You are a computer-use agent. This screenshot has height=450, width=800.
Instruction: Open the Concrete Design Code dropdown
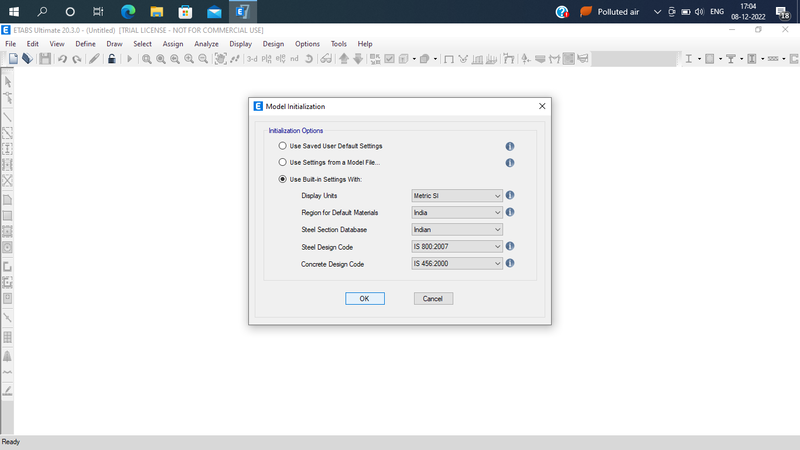(x=457, y=263)
